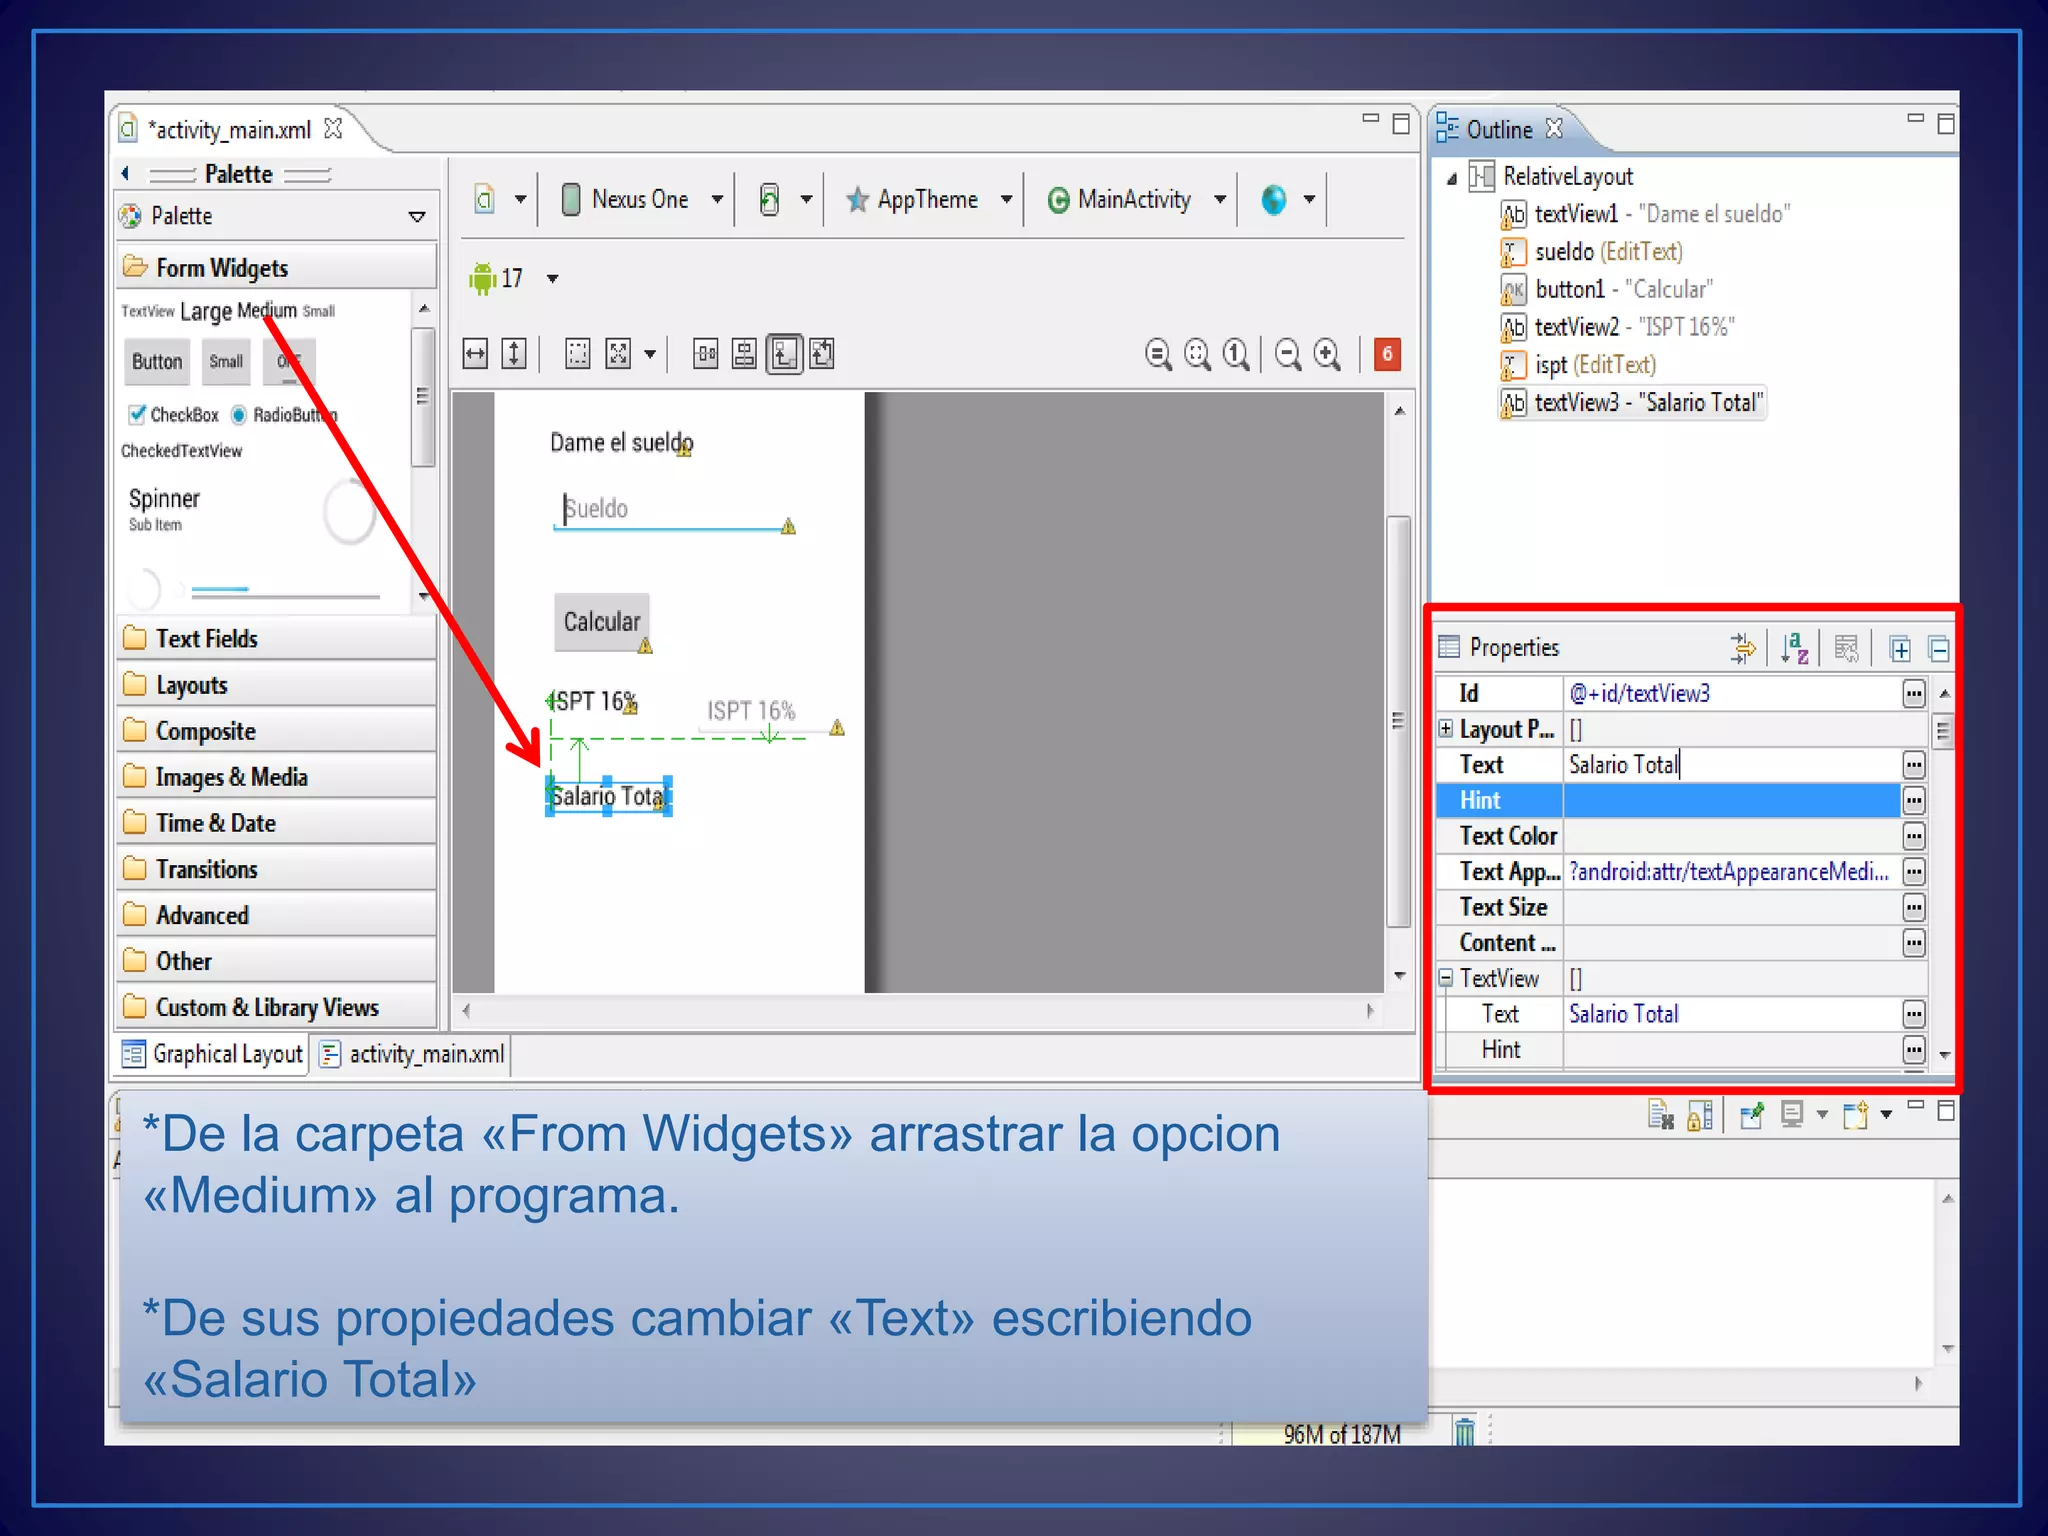
Task: Open the Custom & Library Views category
Action: [x=277, y=1007]
